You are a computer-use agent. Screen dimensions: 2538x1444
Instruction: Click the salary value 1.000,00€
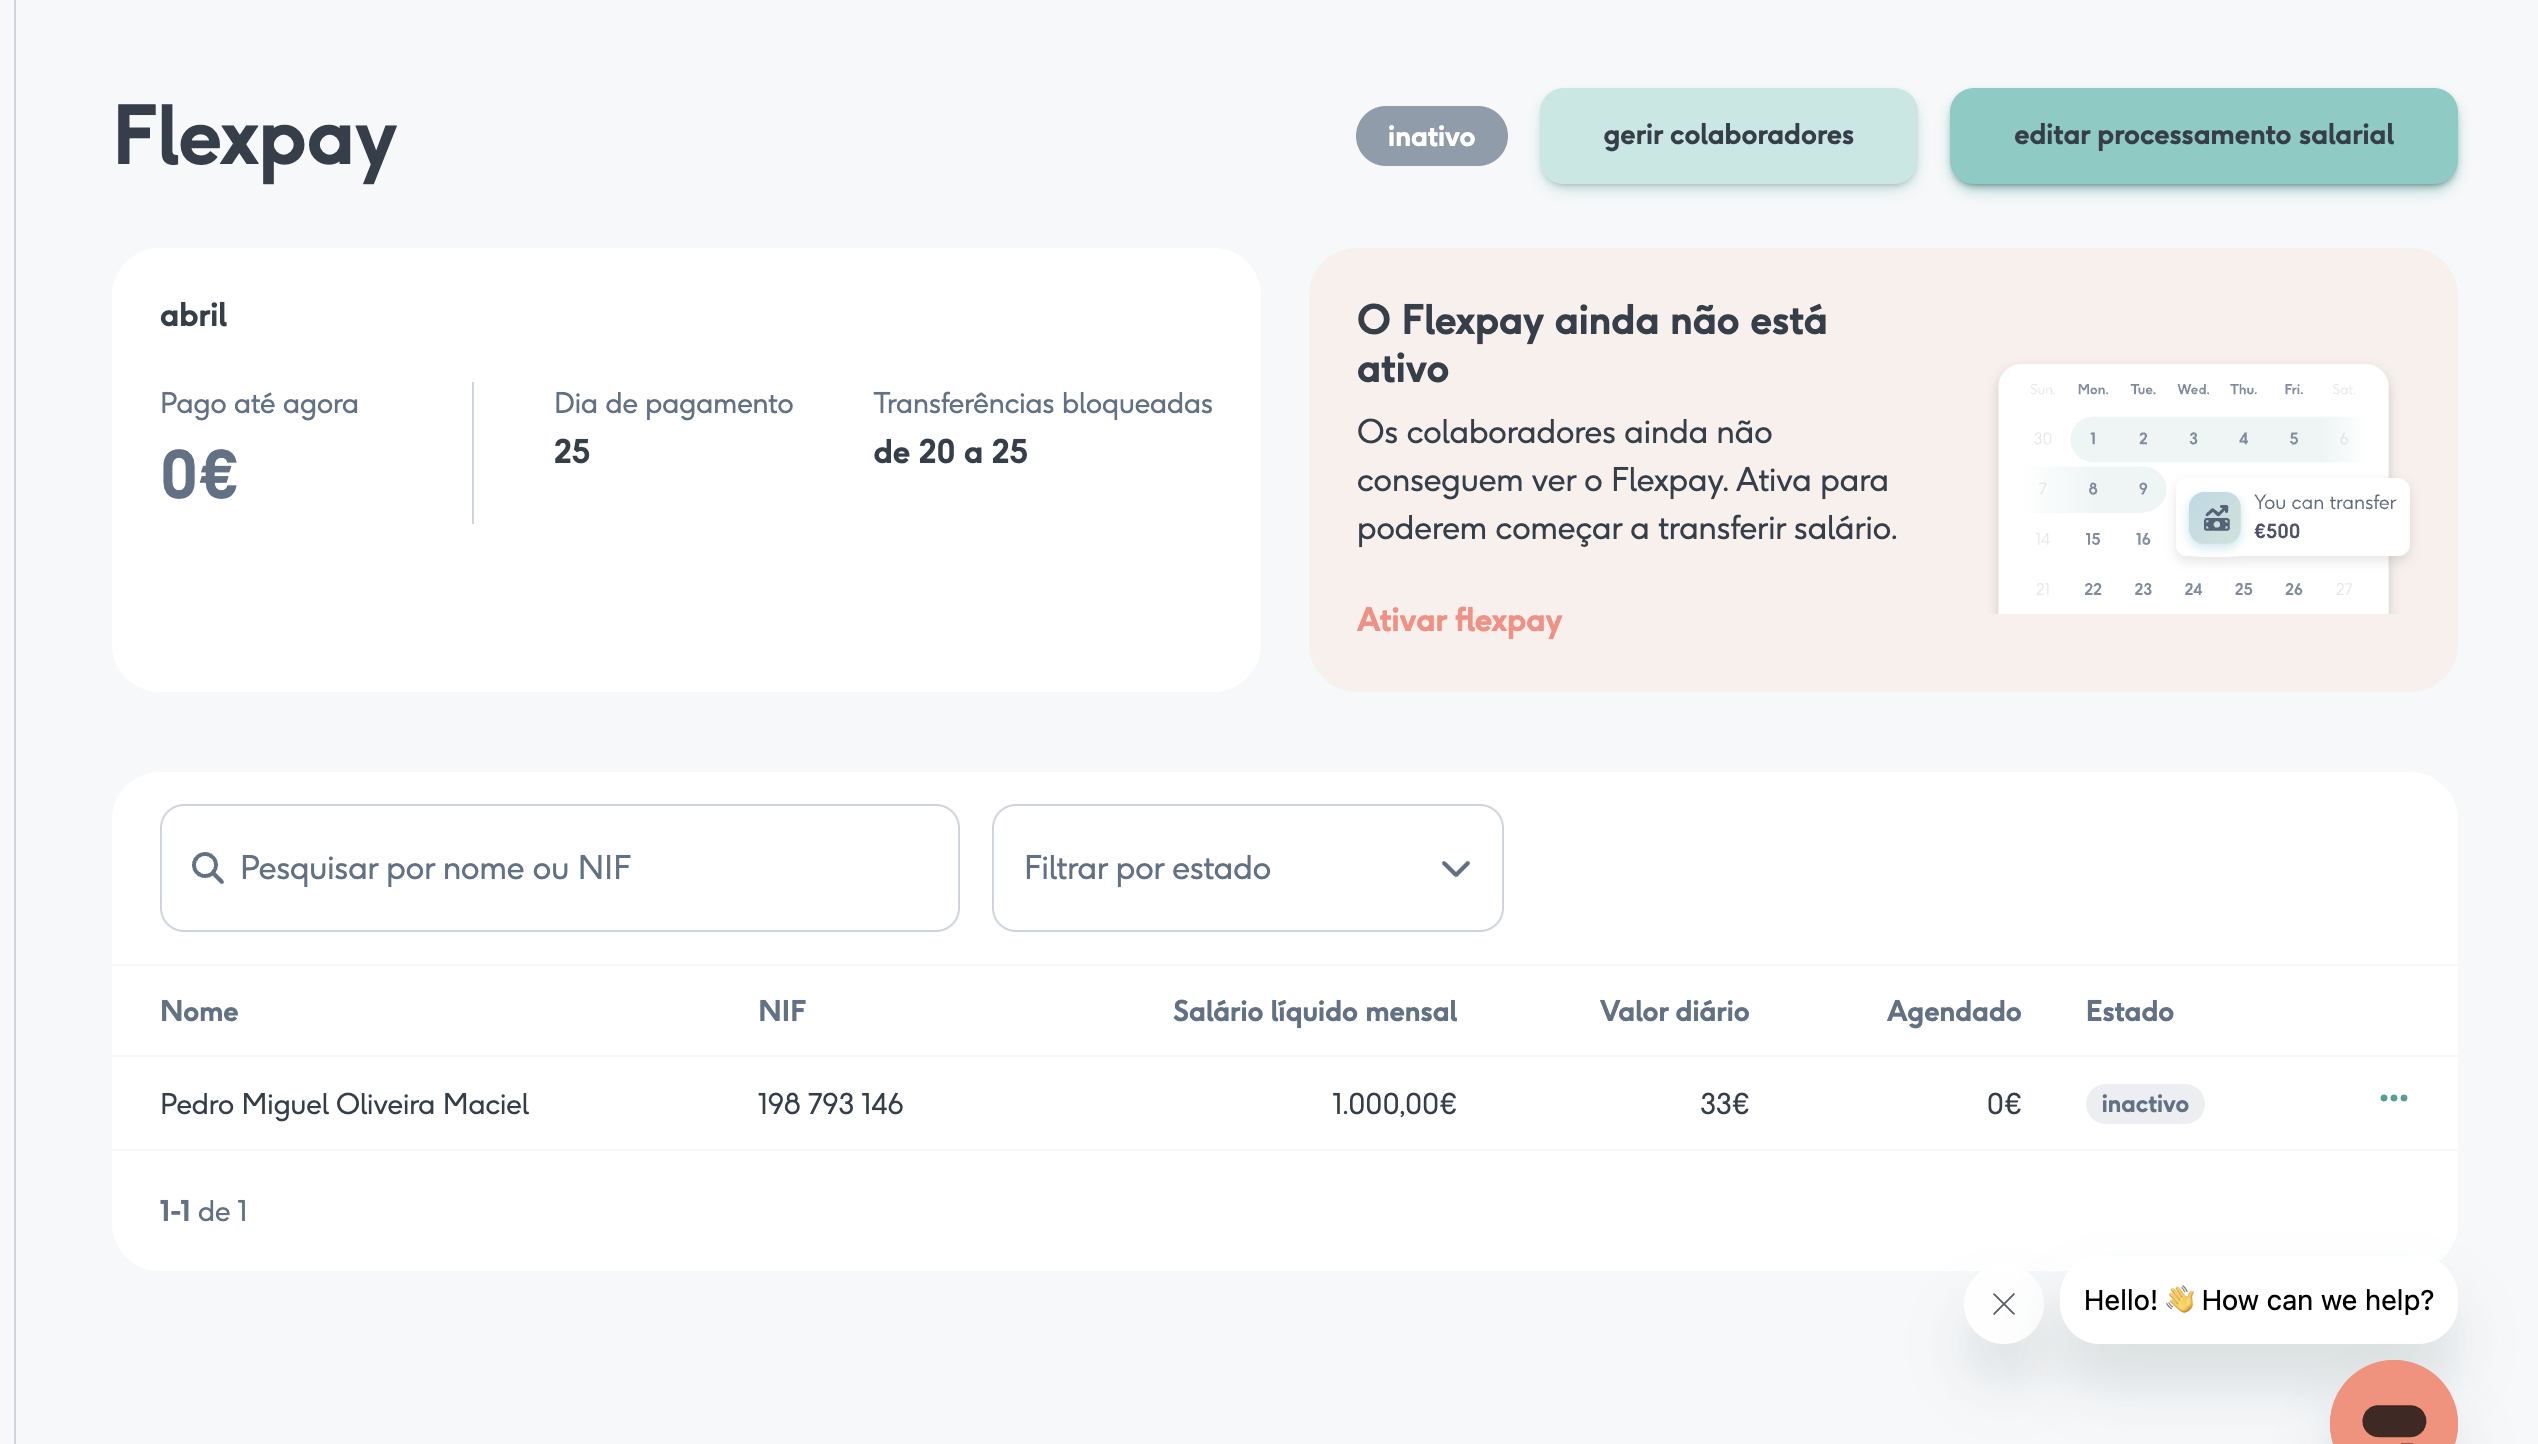tap(1394, 1104)
